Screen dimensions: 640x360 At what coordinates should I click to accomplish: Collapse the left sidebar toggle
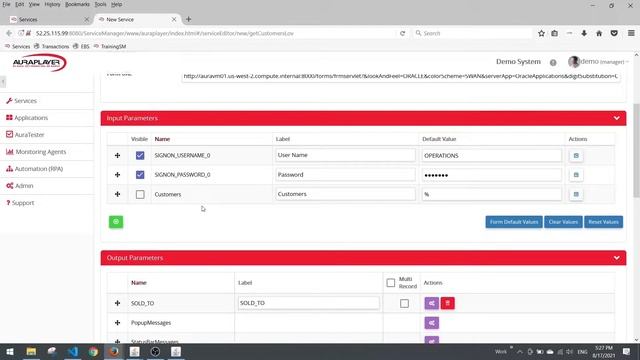(3, 82)
